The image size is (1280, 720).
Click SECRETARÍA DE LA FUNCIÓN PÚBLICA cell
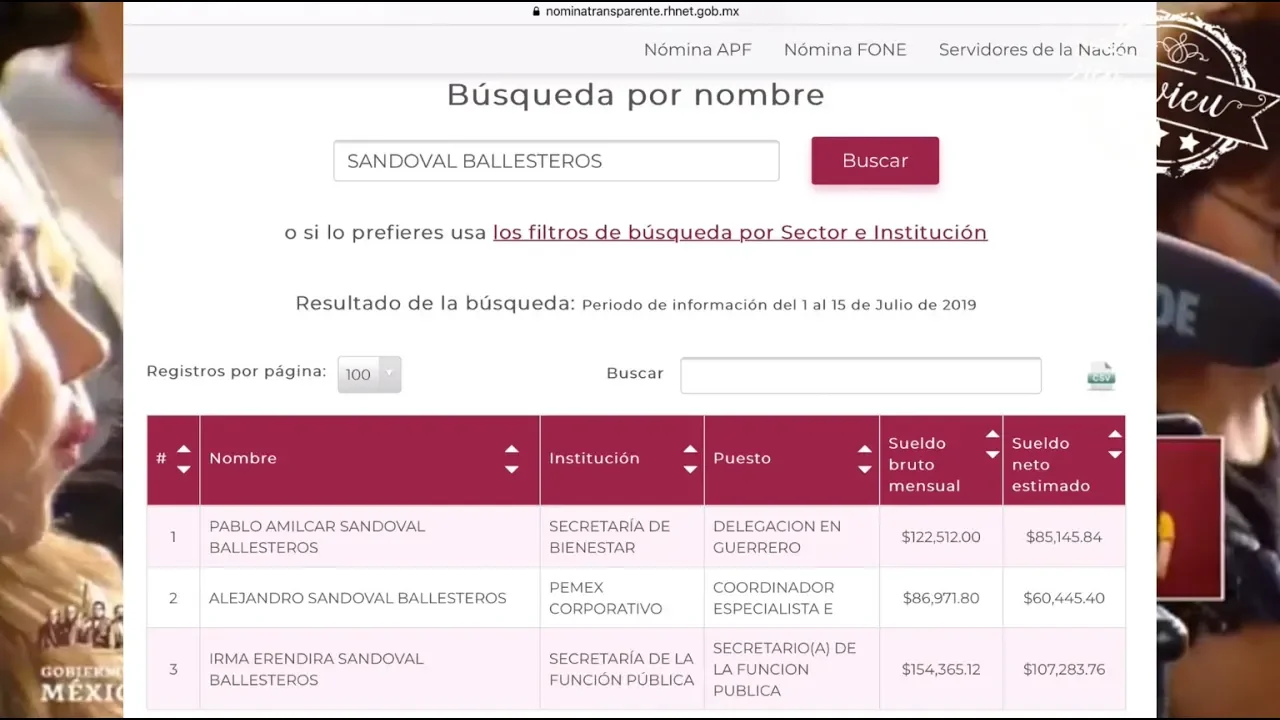(621, 669)
